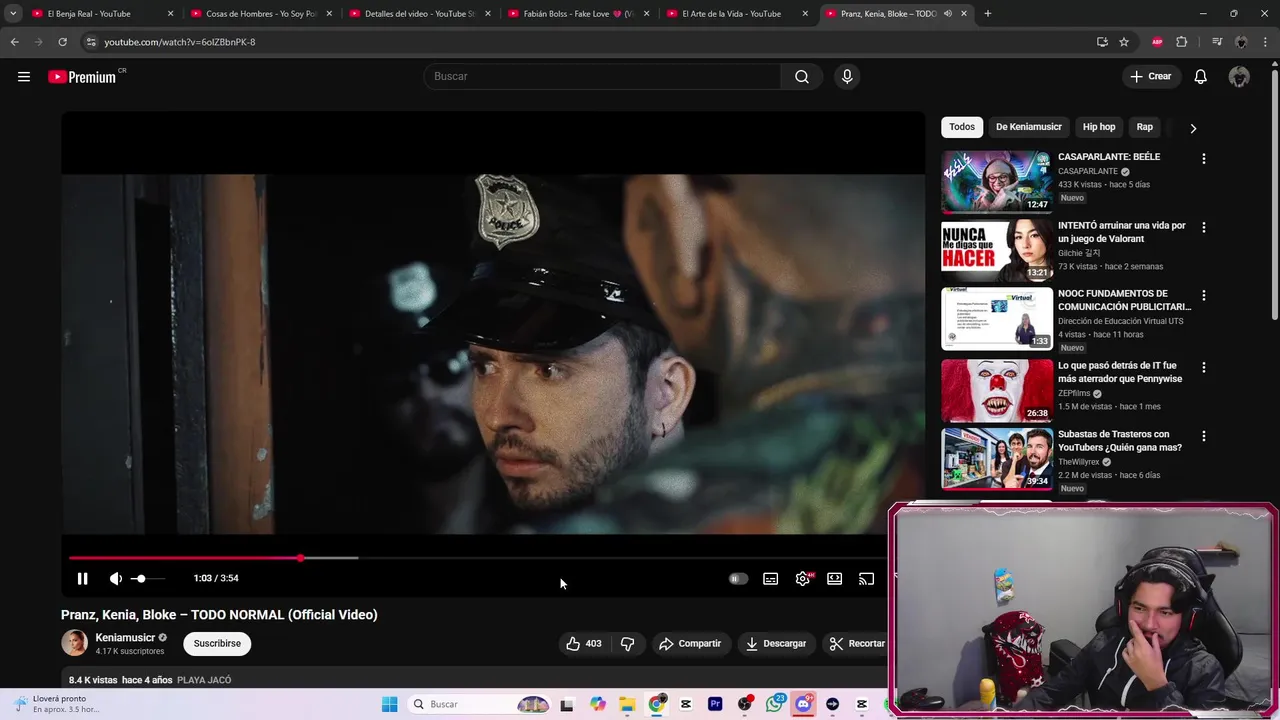Open 'Subastas de Trasteros con YouTubers' title
1280x720 pixels.
[x=1120, y=441]
